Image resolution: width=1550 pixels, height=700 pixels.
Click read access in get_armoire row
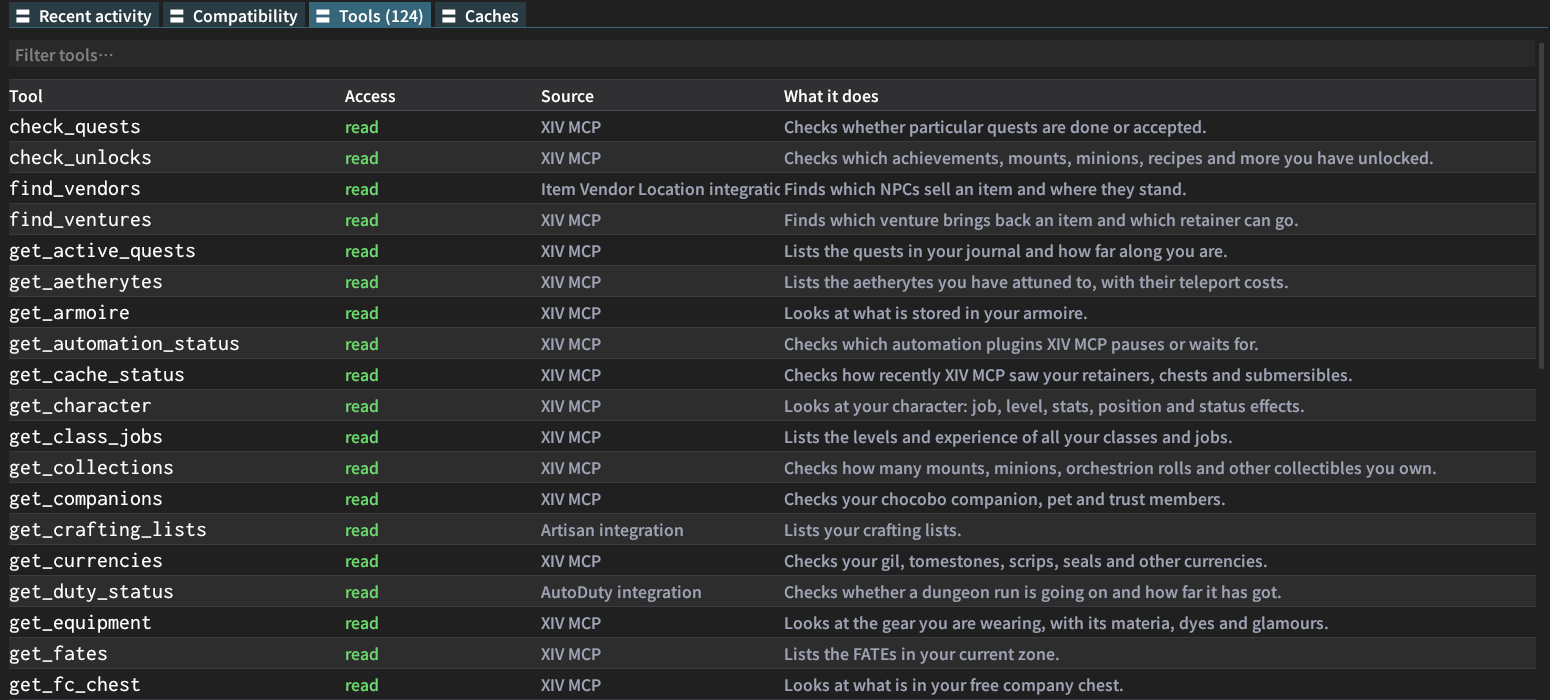(x=362, y=313)
